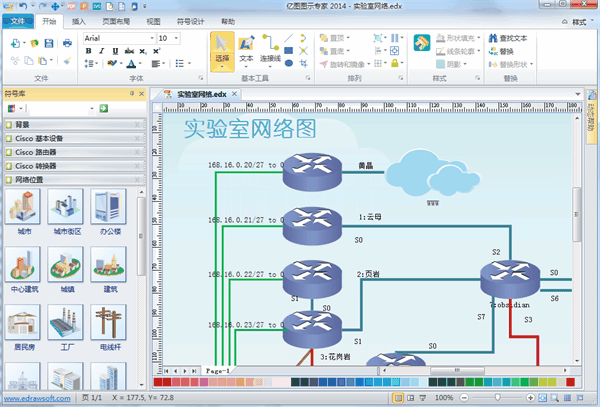This screenshot has height=407, width=600.
Task: Click the canvas horizontal scrollbar thumb
Action: [x=457, y=370]
